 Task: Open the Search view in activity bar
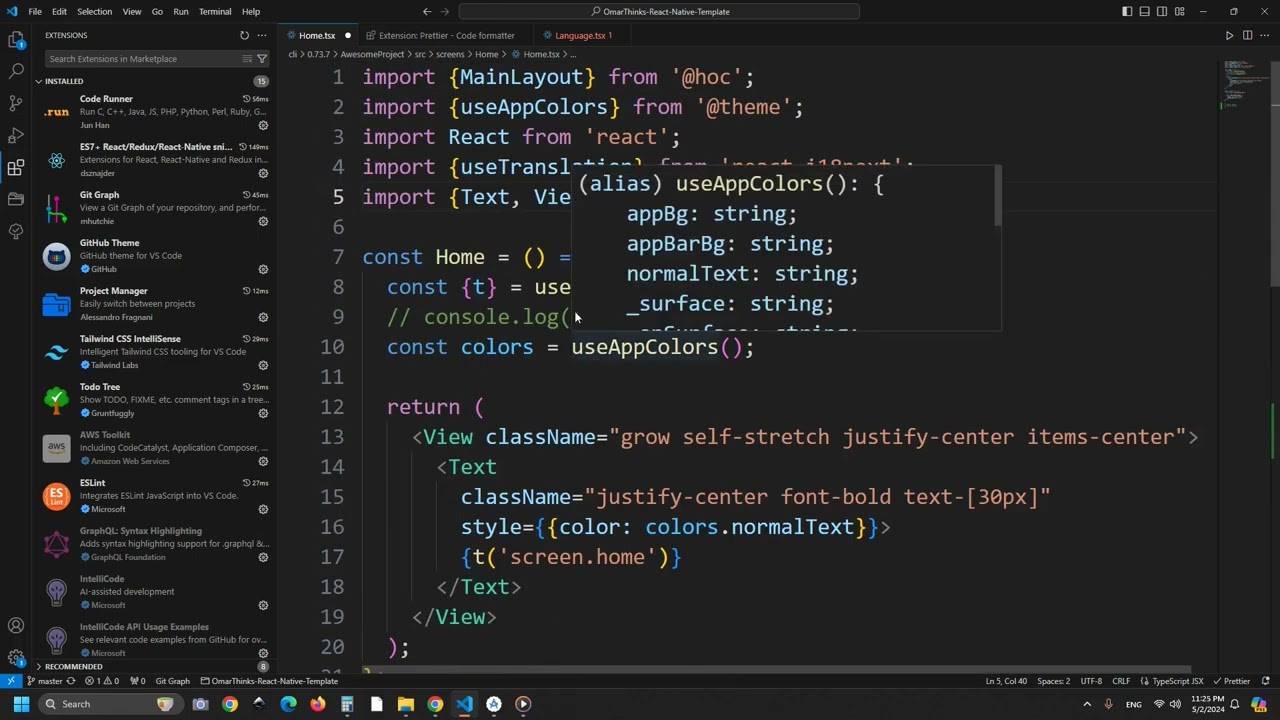click(x=16, y=71)
